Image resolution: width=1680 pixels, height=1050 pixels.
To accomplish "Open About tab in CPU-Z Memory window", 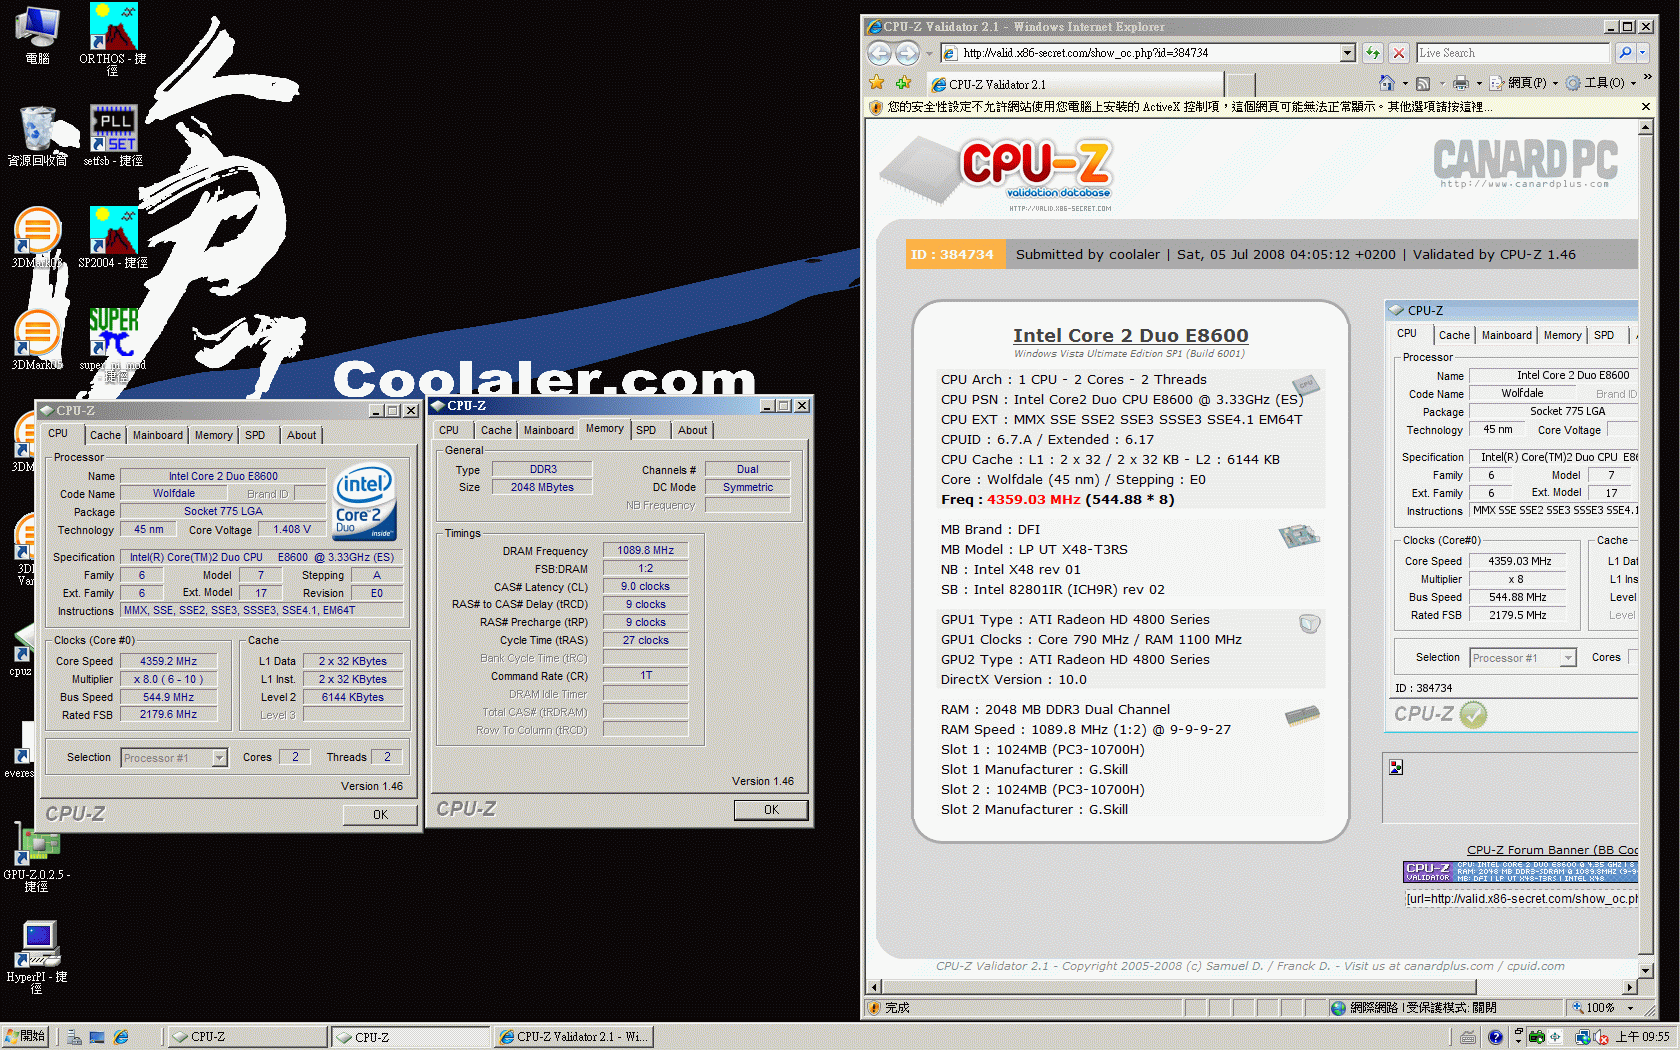I will coord(693,430).
